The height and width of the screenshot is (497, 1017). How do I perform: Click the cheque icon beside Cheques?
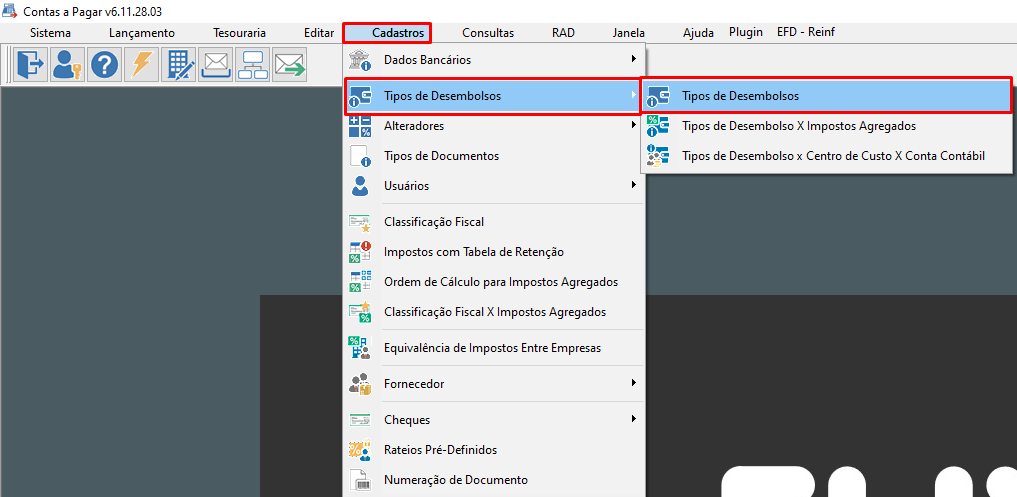[x=359, y=420]
